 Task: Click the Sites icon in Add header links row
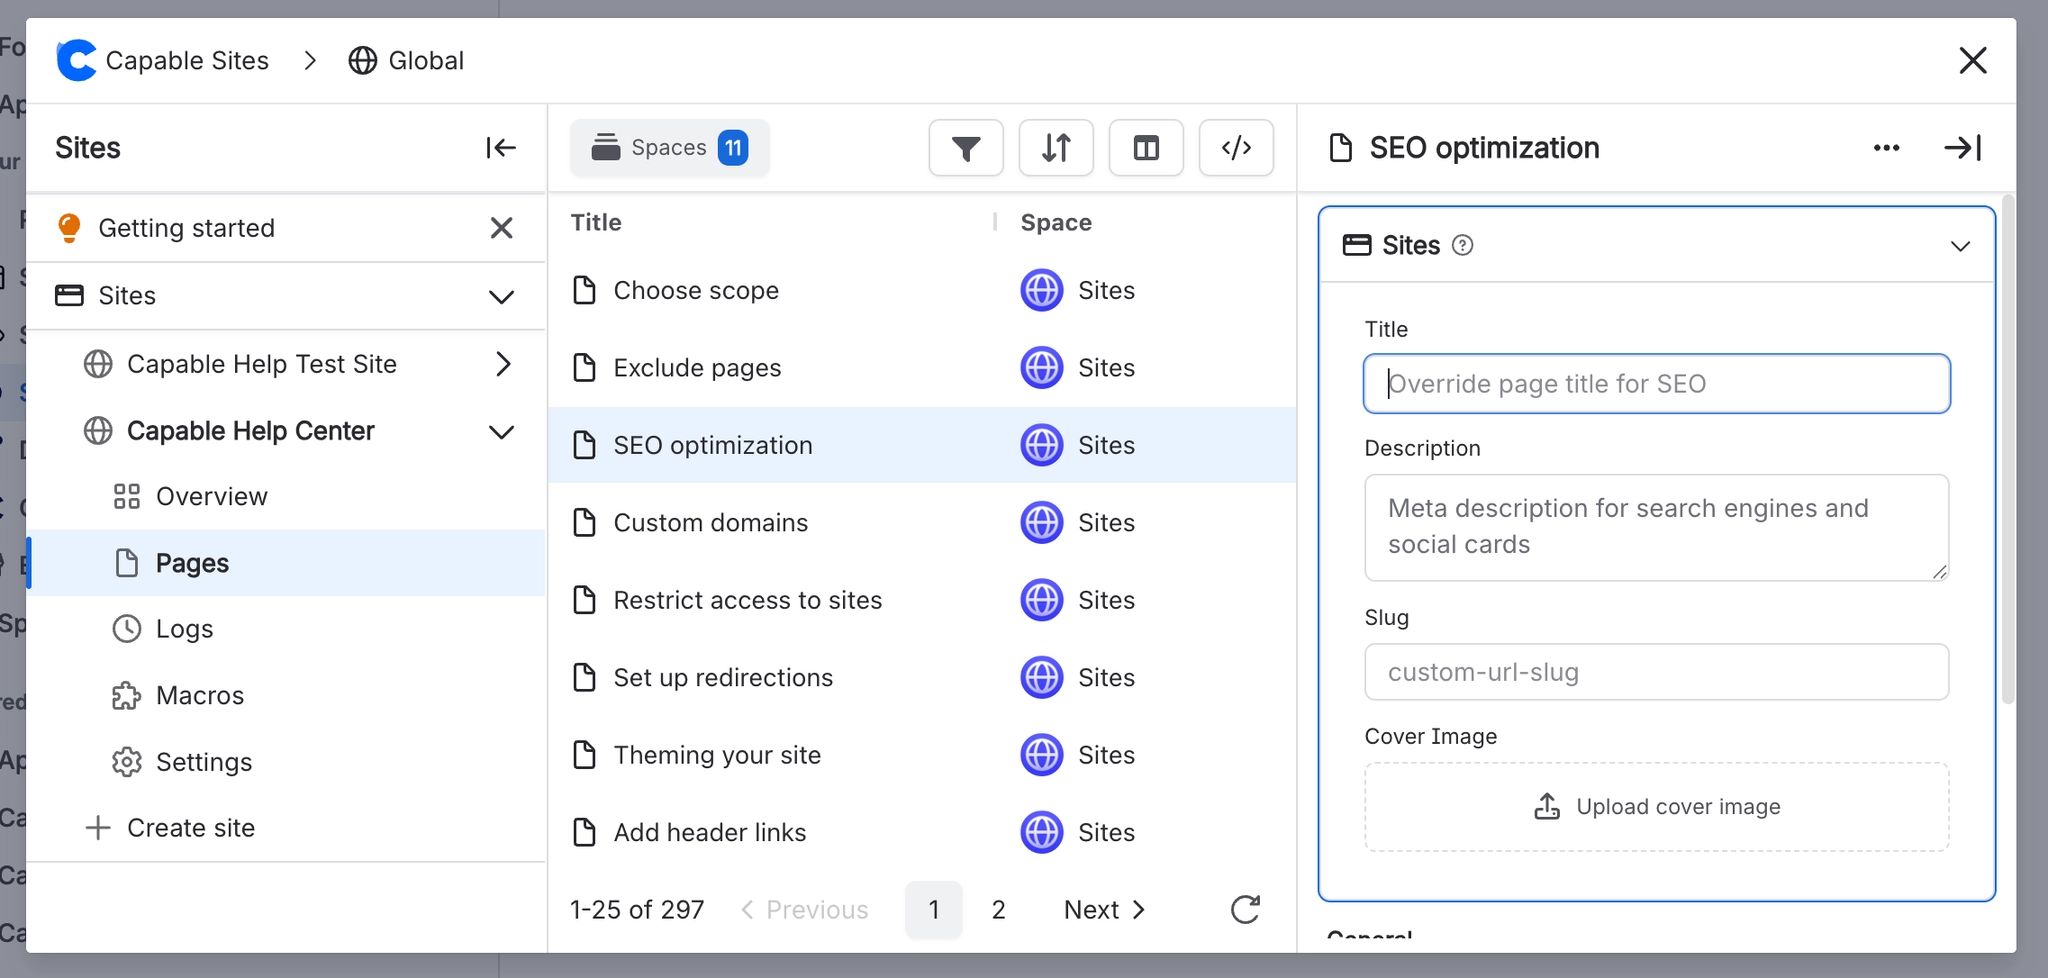[x=1042, y=832]
